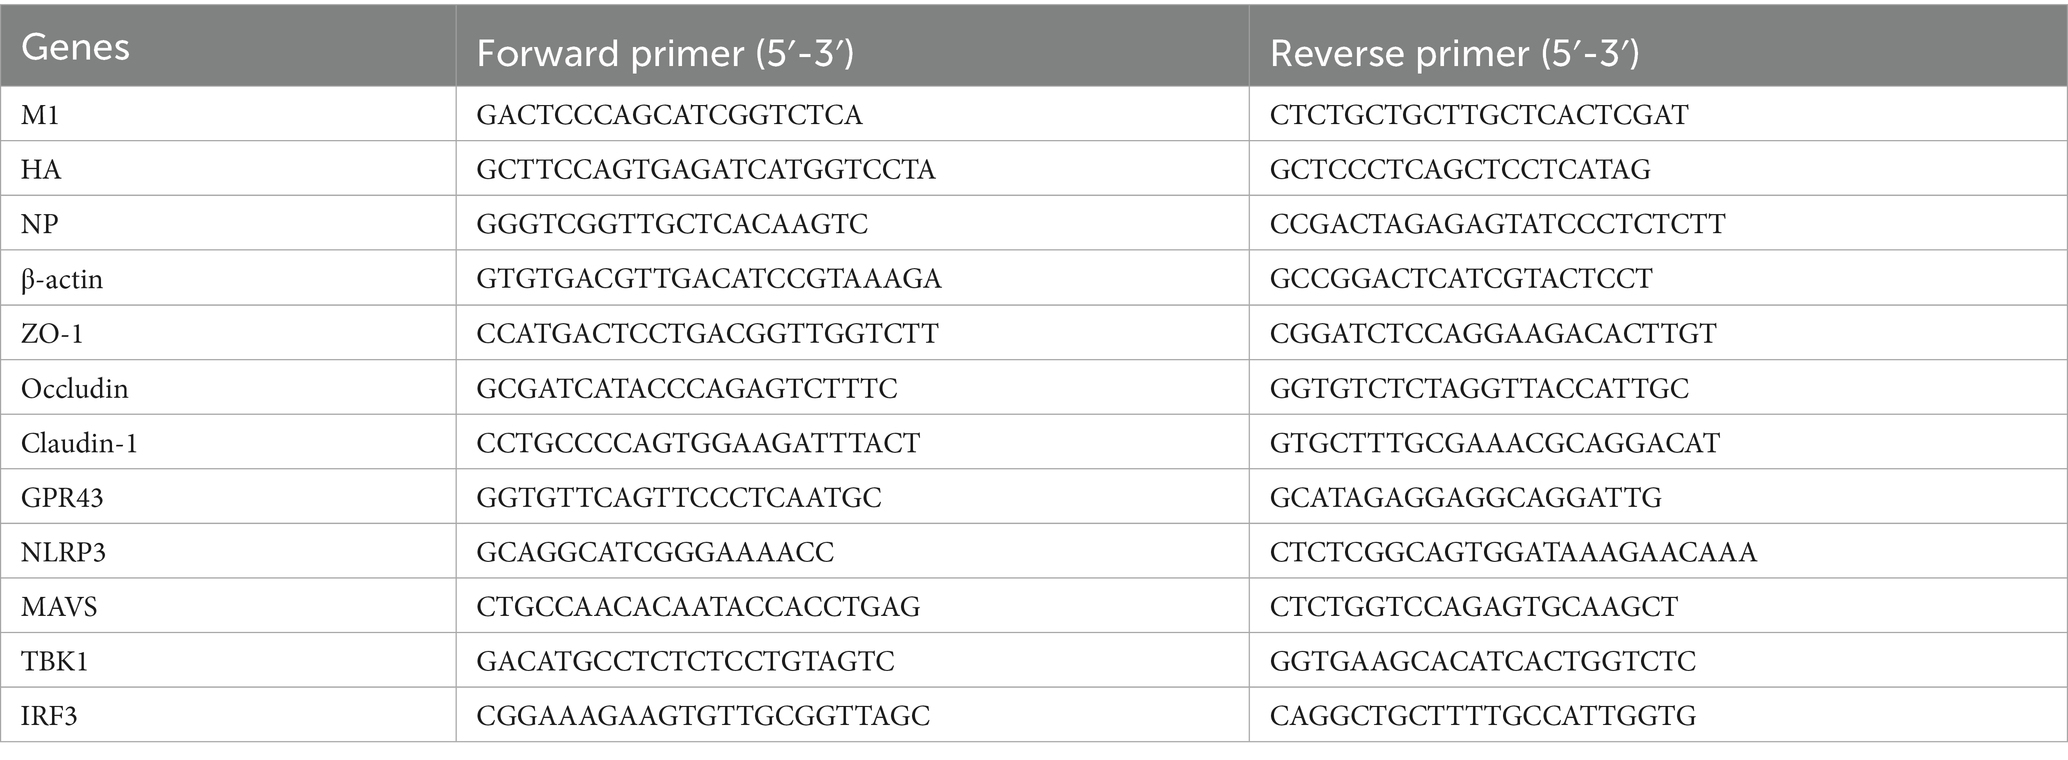Screen dimensions: 2068x760
Task: Select the HA gene cell
Action: point(42,170)
